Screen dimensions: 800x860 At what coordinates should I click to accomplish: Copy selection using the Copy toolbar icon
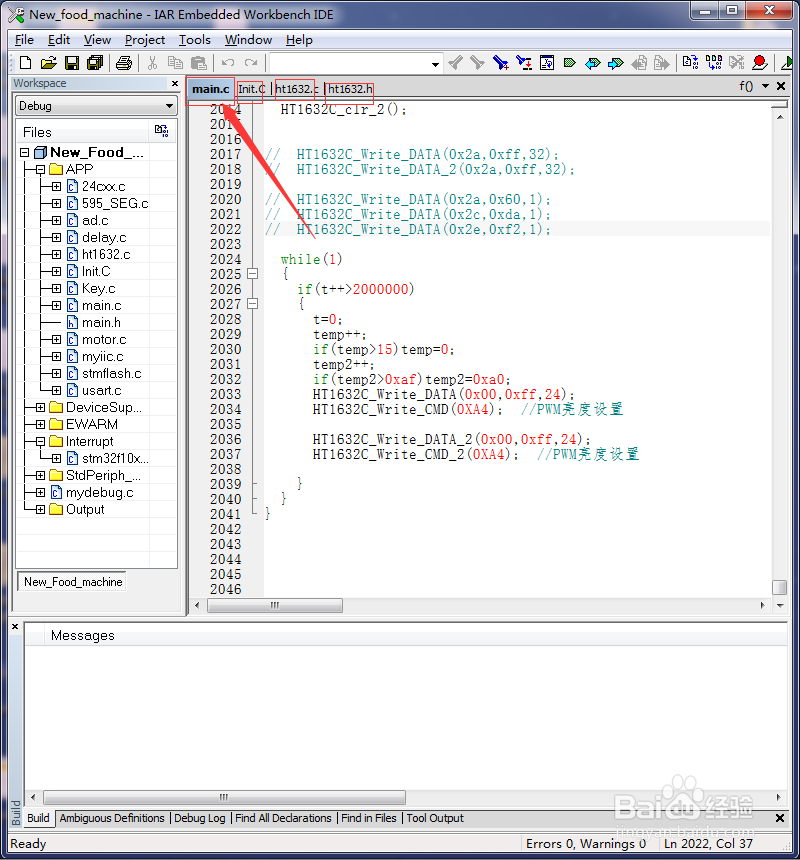click(x=175, y=63)
